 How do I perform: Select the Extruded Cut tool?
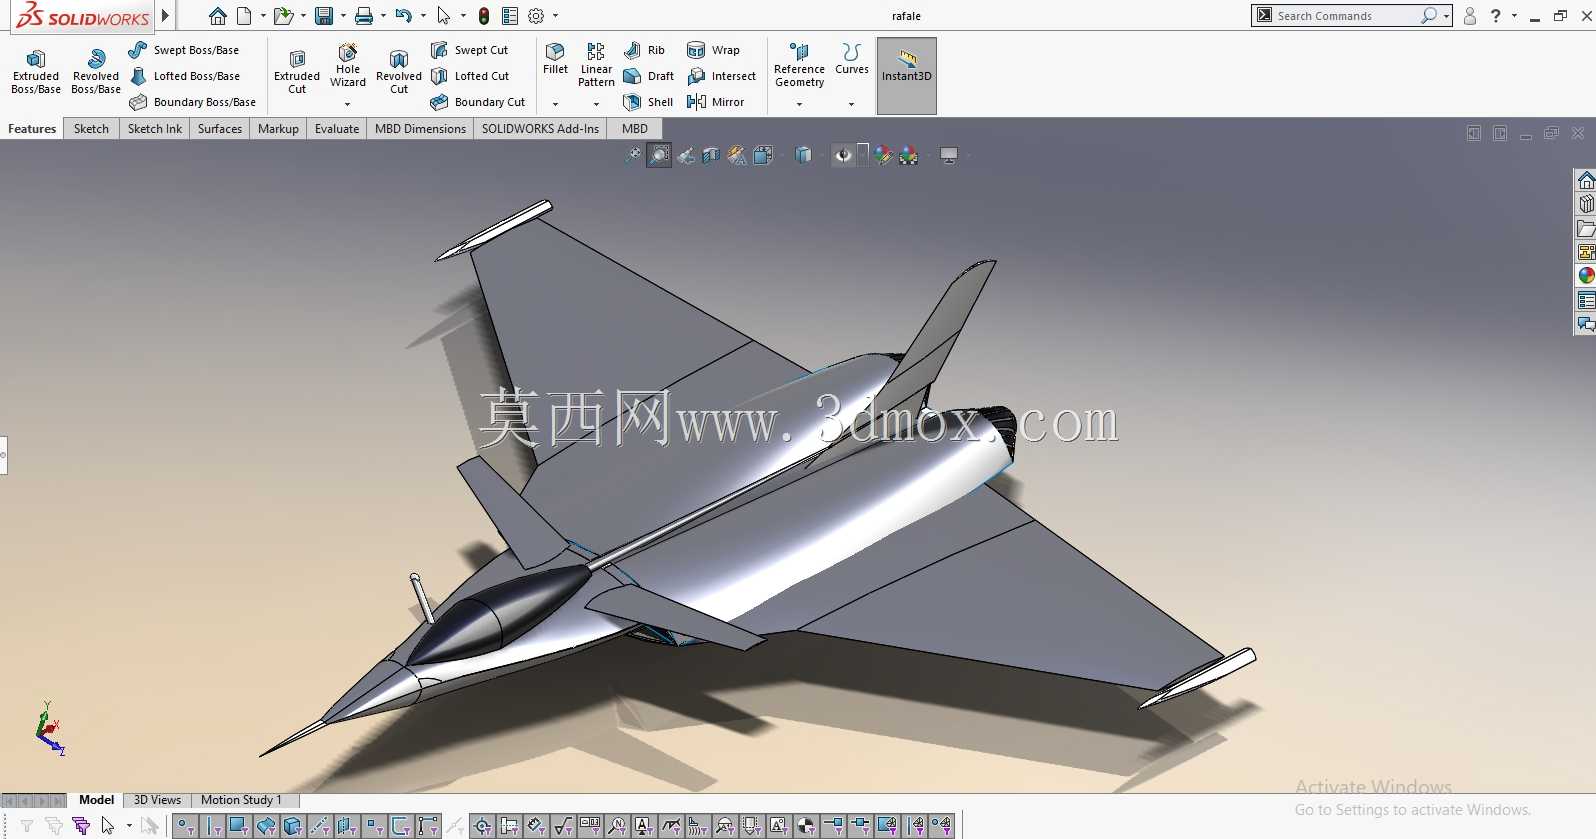pos(297,72)
